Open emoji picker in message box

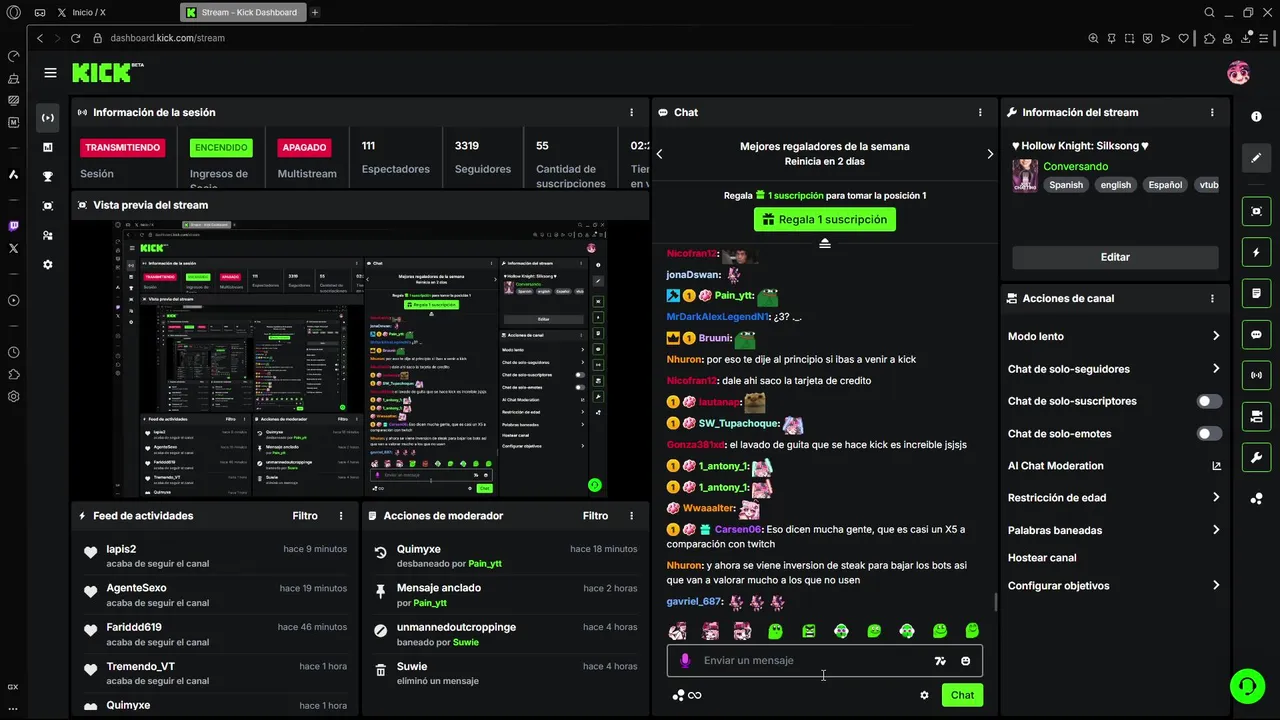point(966,661)
